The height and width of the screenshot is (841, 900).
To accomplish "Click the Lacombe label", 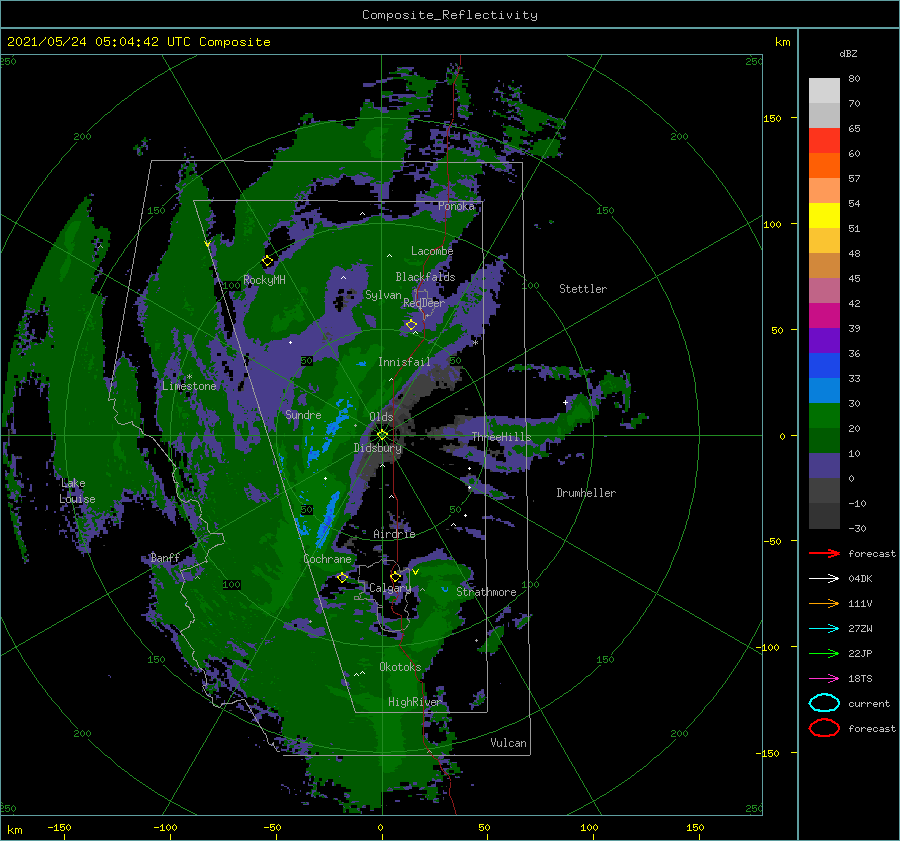I will click(432, 251).
